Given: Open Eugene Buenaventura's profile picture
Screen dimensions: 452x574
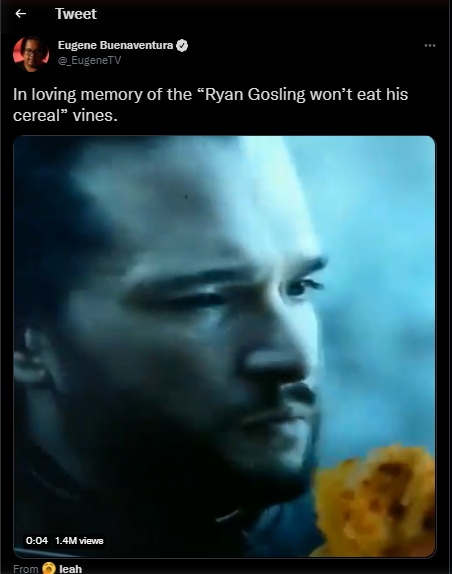Looking at the screenshot, I should (x=31, y=54).
